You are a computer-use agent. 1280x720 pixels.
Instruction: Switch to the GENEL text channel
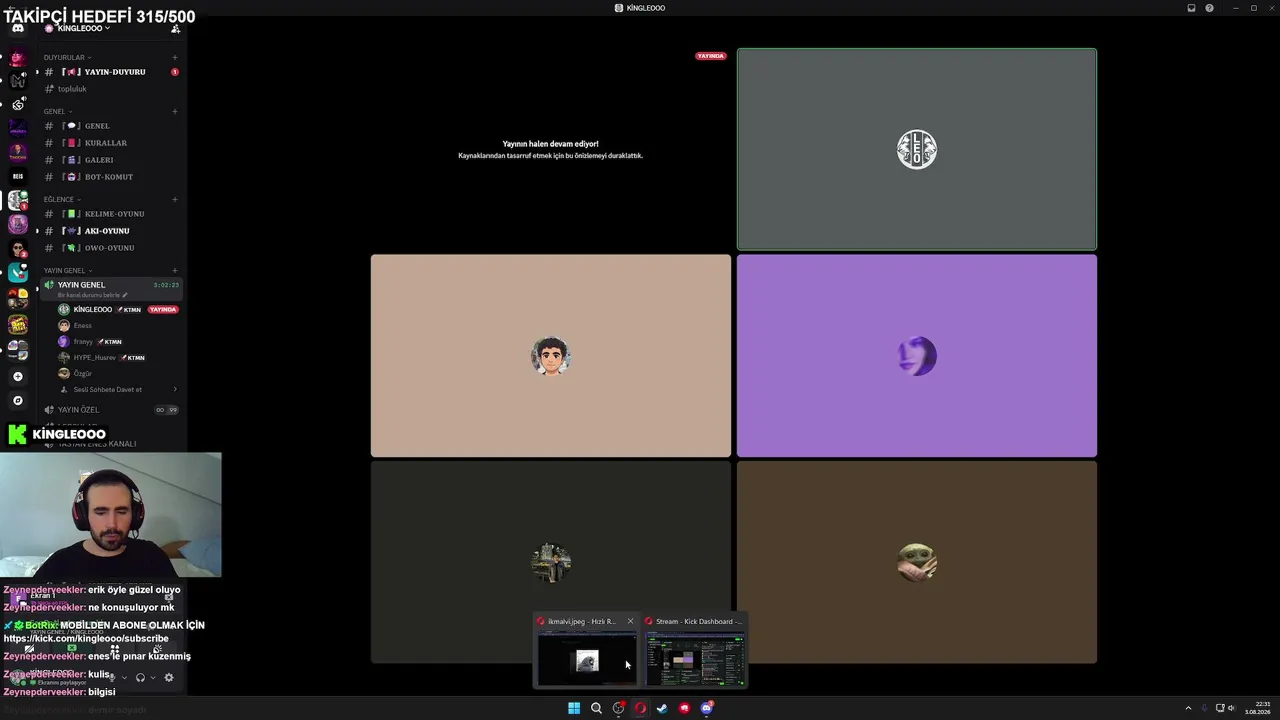(x=112, y=126)
